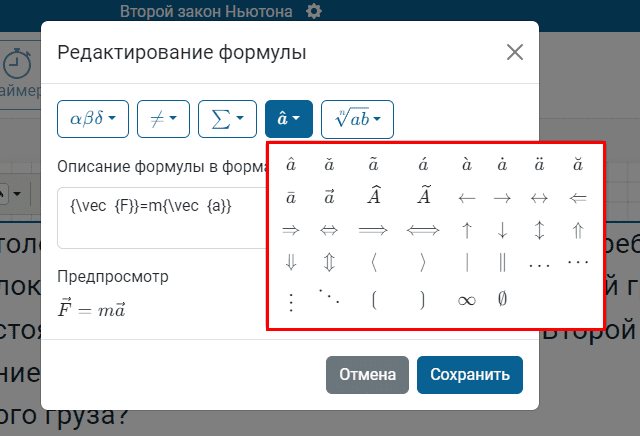Screen dimensions: 640x436
Task: Insert the vector arrow over a symbol
Action: (329, 197)
